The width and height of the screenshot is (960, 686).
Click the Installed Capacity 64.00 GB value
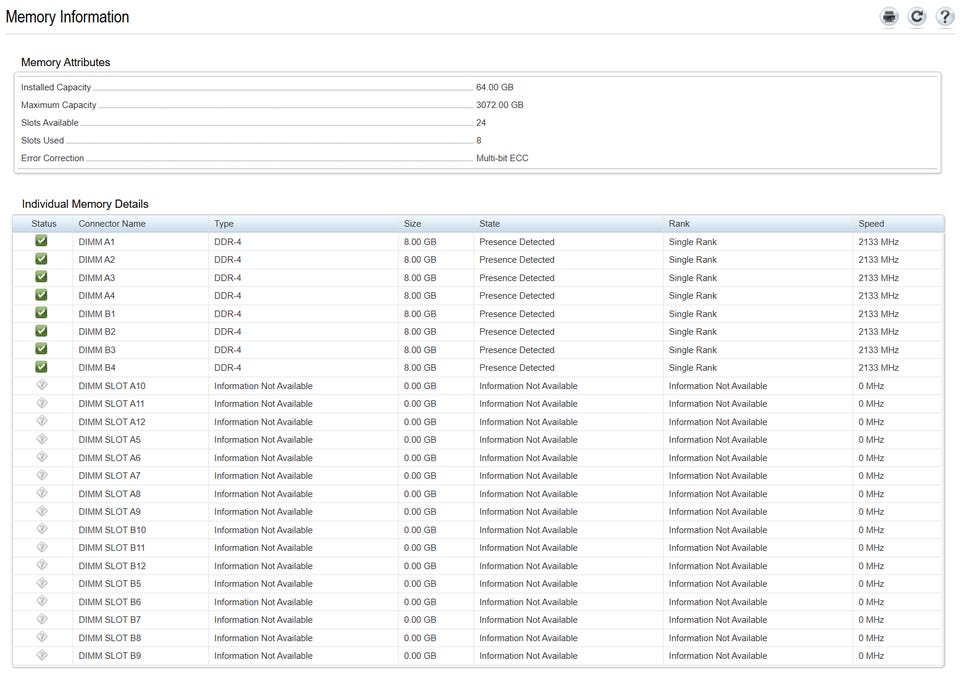495,88
